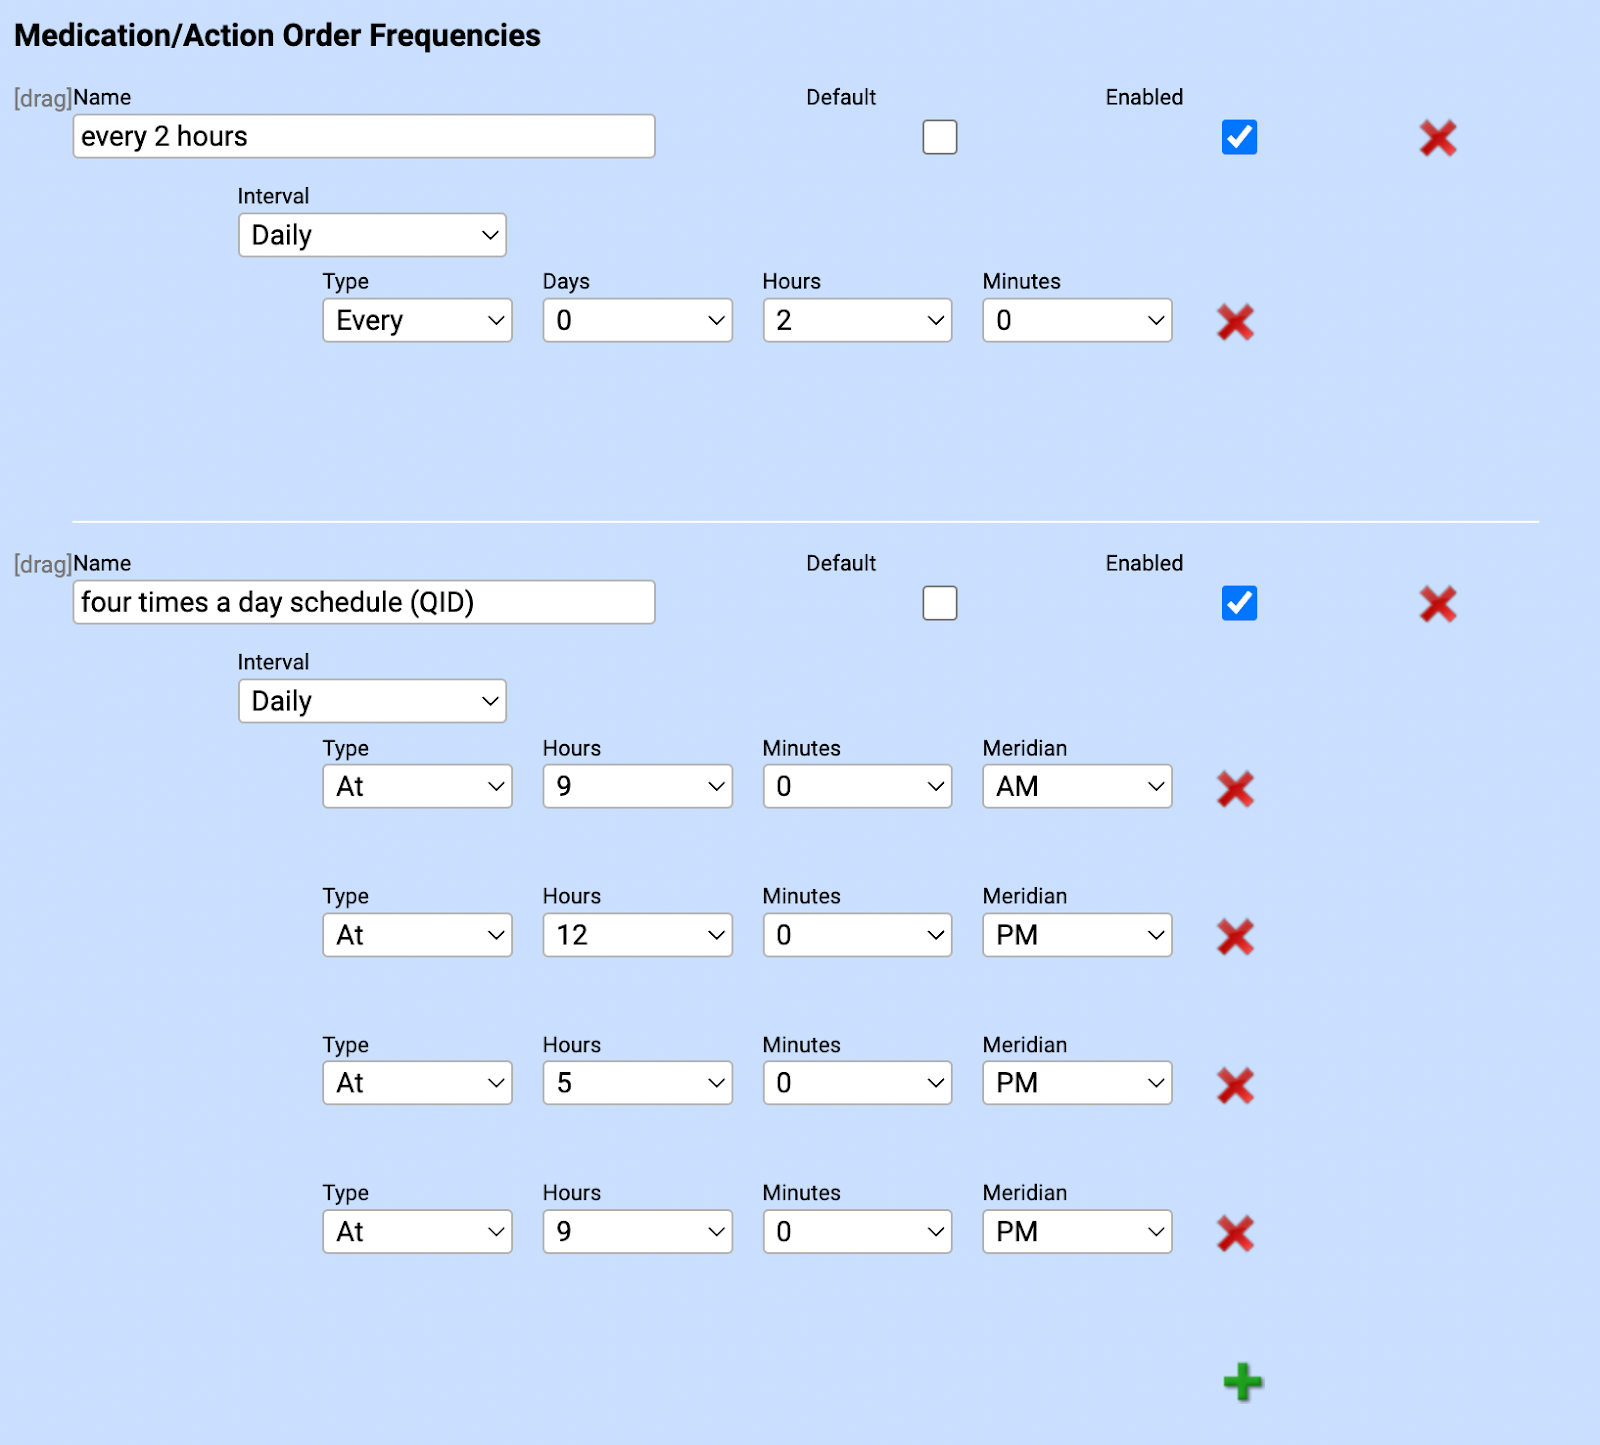Open the Interval dropdown for 'every 2 hours'
This screenshot has height=1445, width=1600.
tap(371, 235)
